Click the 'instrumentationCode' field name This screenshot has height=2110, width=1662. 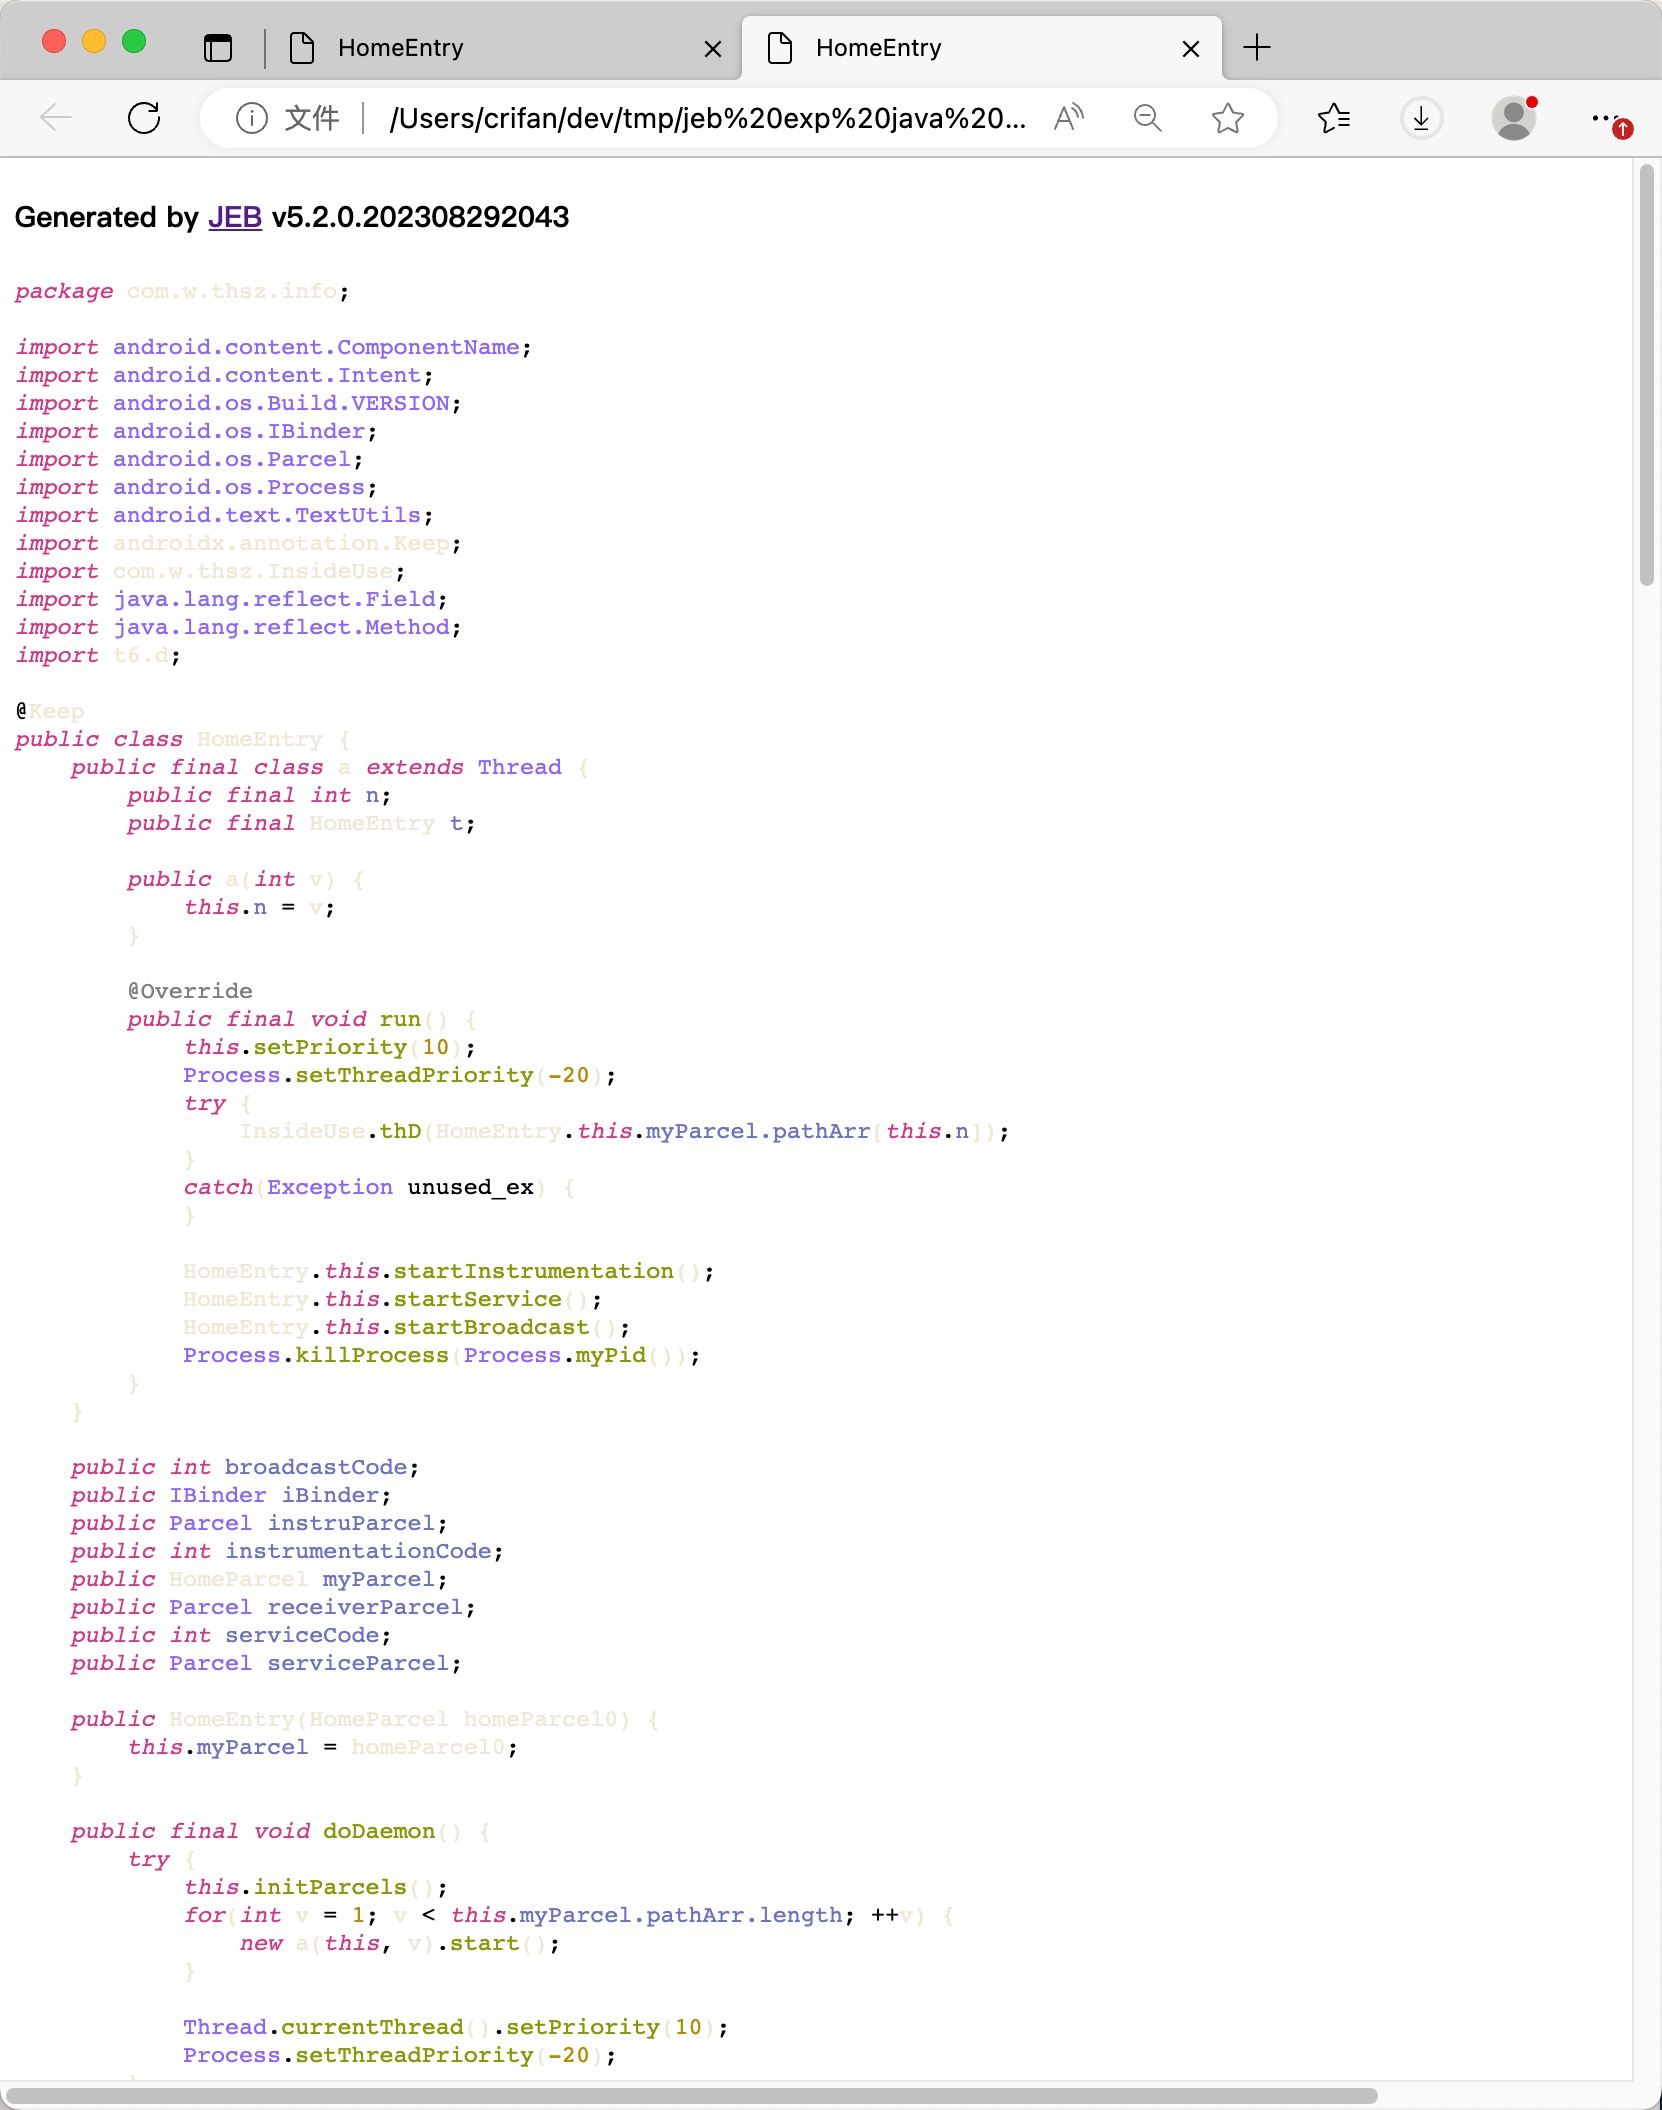358,1551
